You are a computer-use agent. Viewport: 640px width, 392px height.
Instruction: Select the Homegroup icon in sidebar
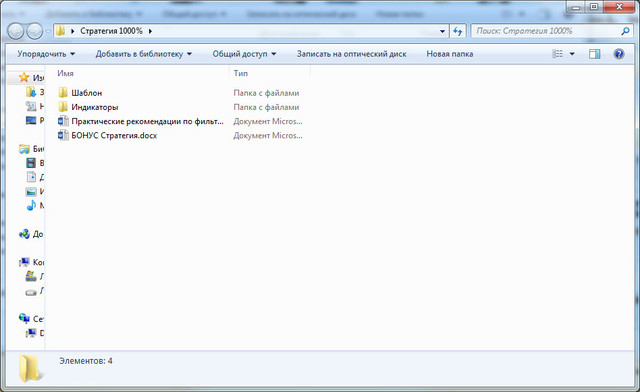(x=24, y=234)
